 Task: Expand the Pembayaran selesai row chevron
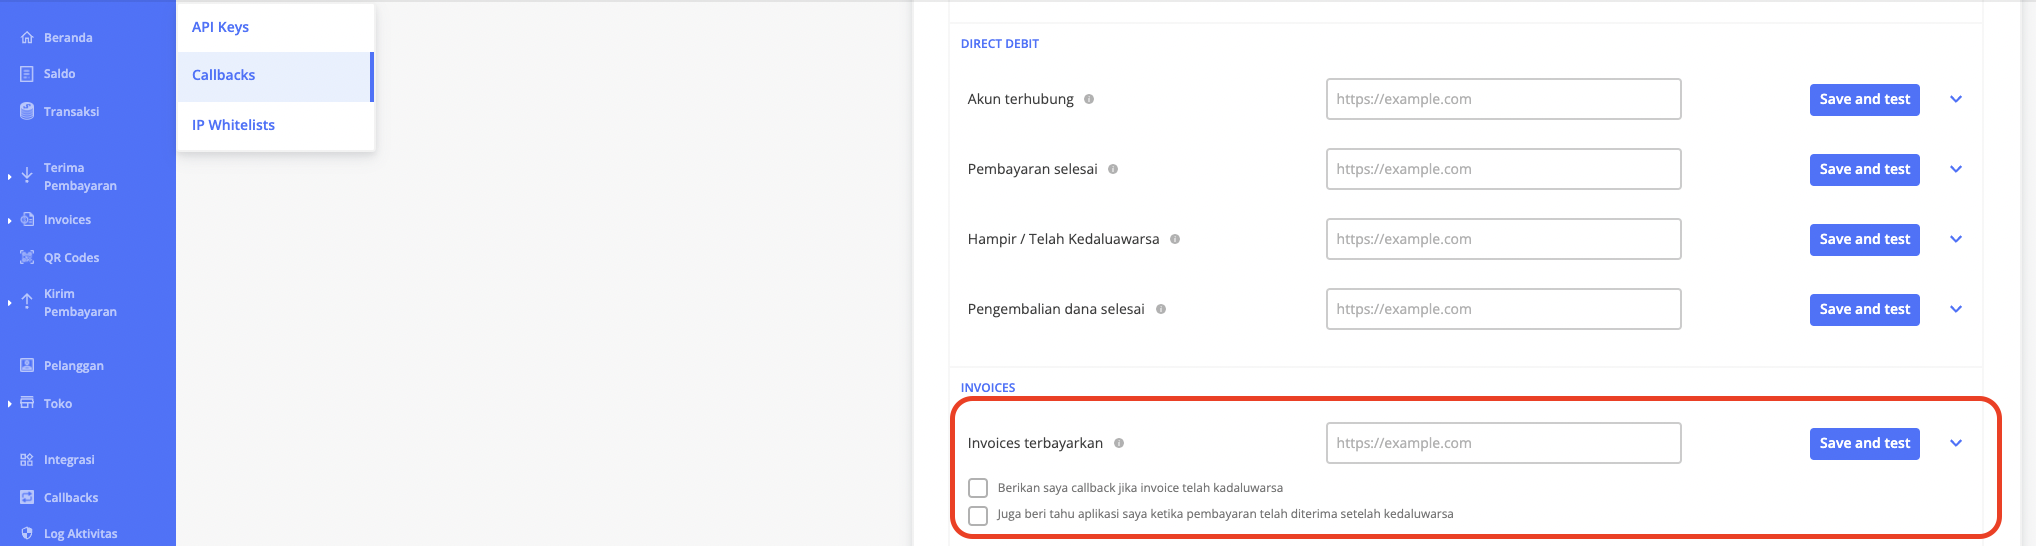click(x=1956, y=169)
